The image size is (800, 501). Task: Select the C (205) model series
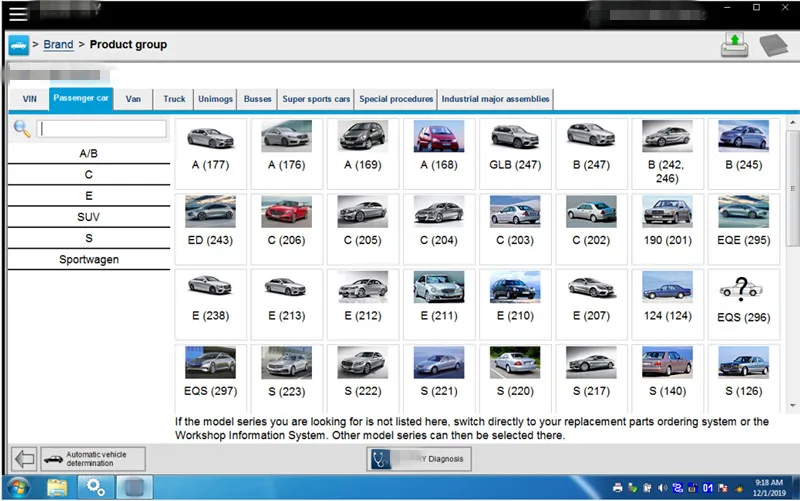[363, 229]
